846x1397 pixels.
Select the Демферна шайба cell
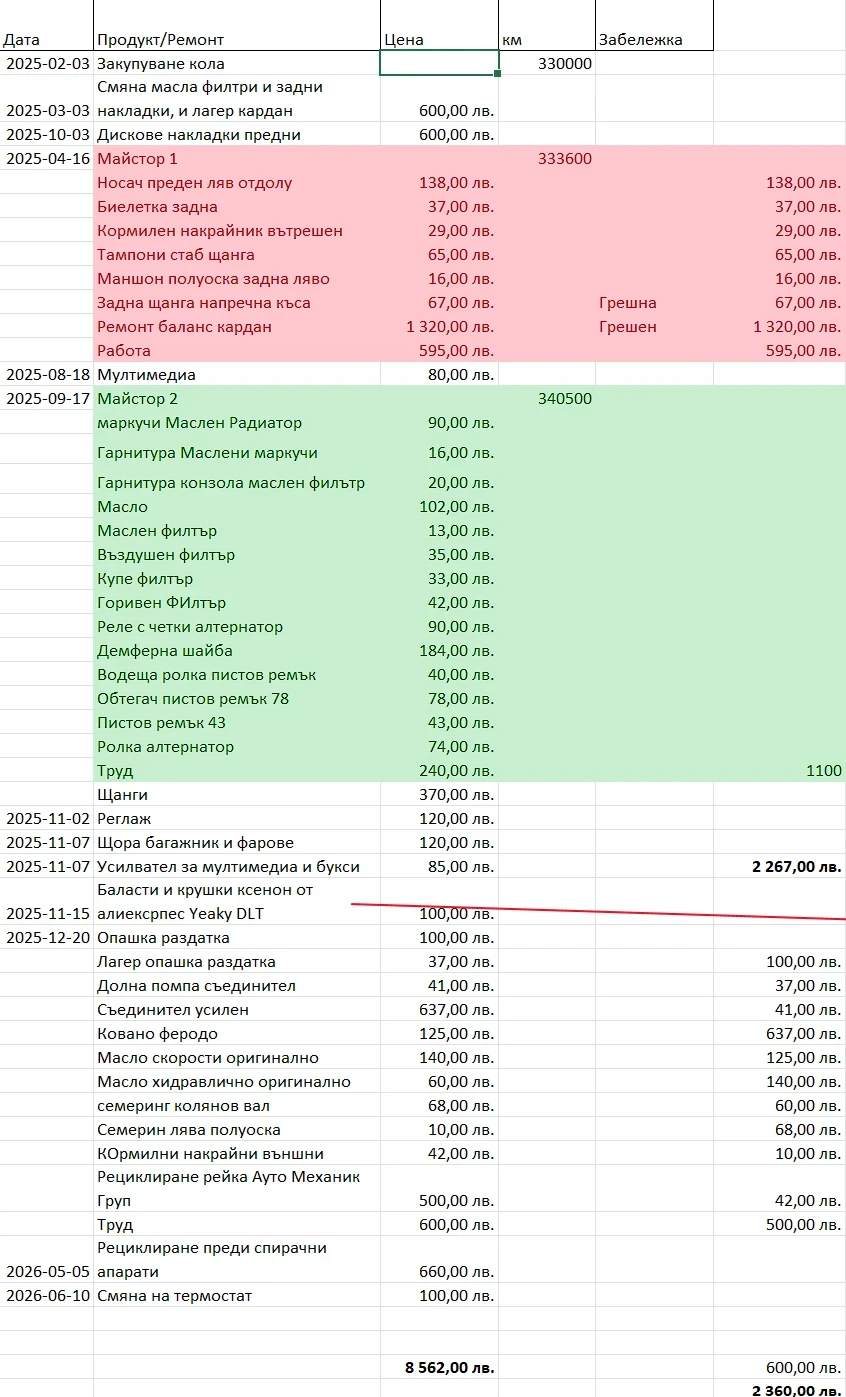(x=237, y=651)
